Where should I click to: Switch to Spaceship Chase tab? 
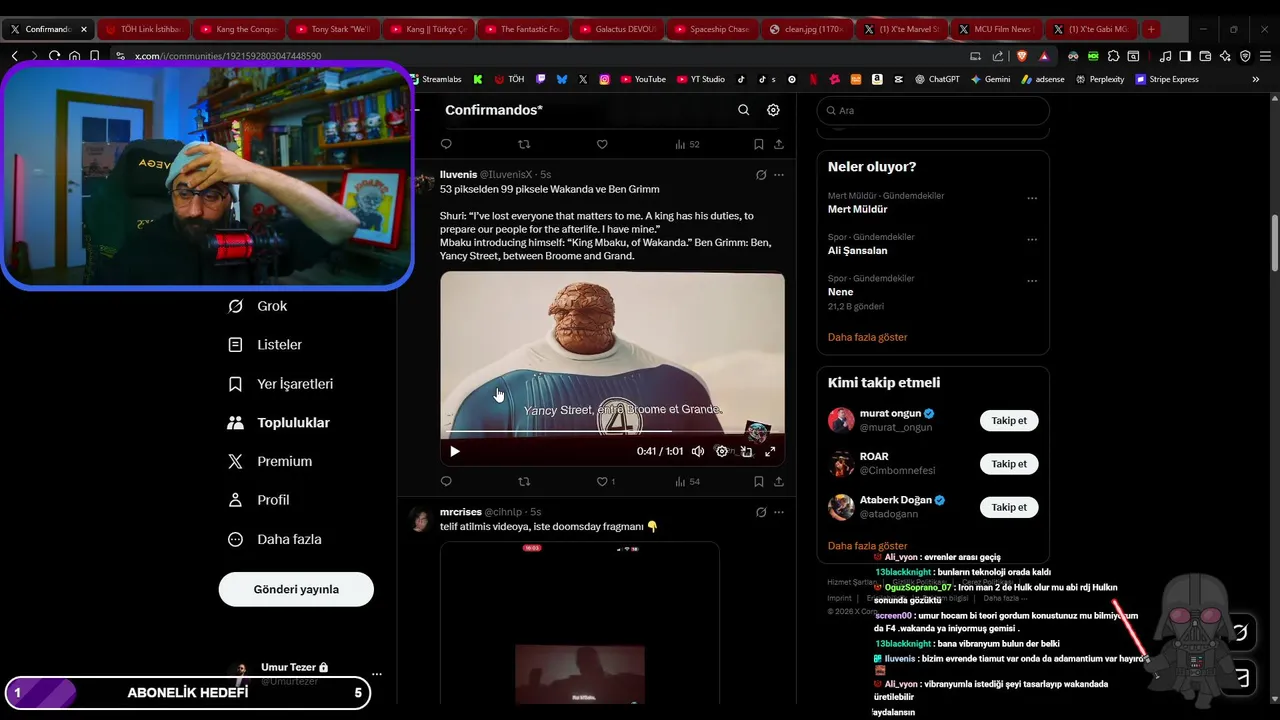coord(711,29)
